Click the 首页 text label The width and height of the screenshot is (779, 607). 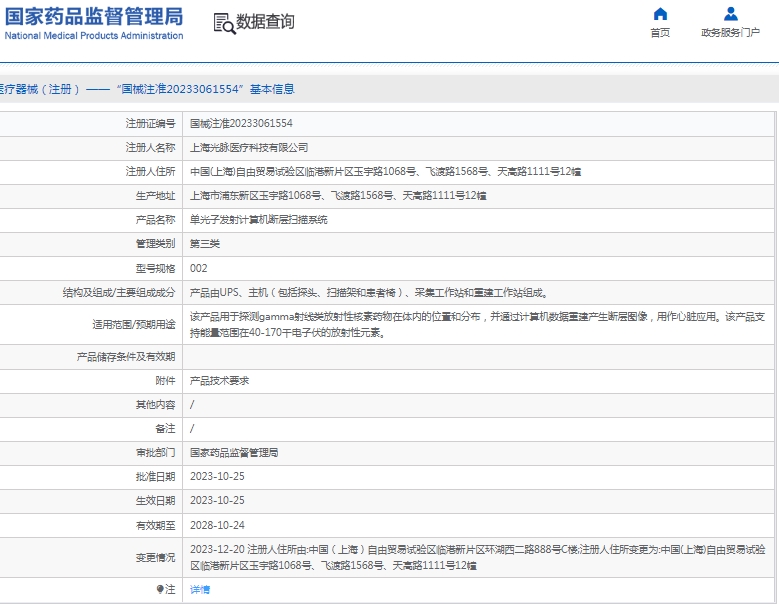point(660,33)
